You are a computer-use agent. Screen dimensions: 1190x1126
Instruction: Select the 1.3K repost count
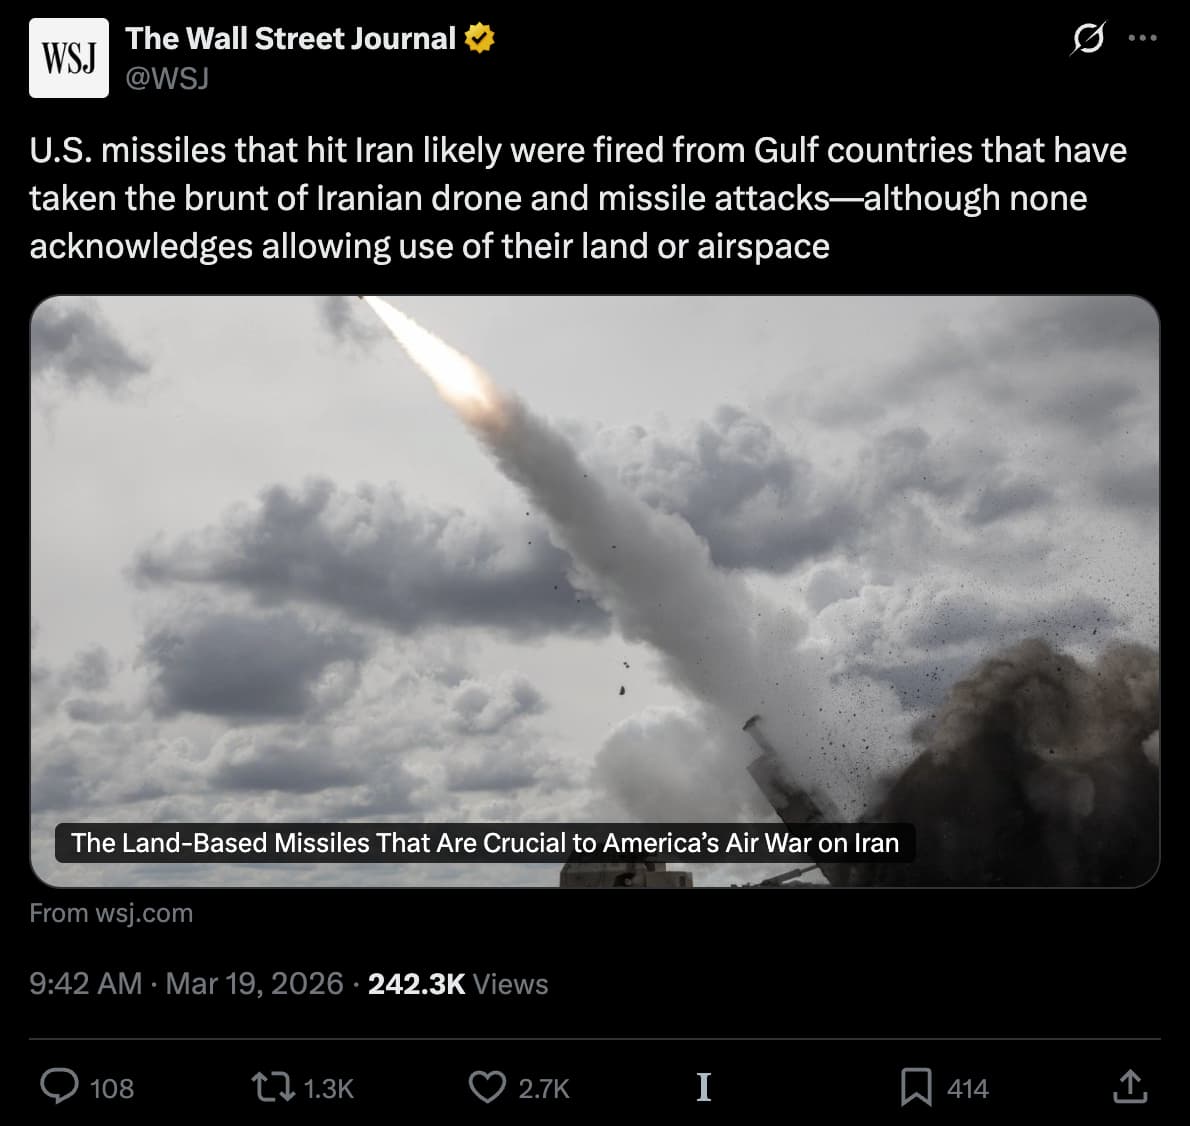click(x=328, y=1088)
